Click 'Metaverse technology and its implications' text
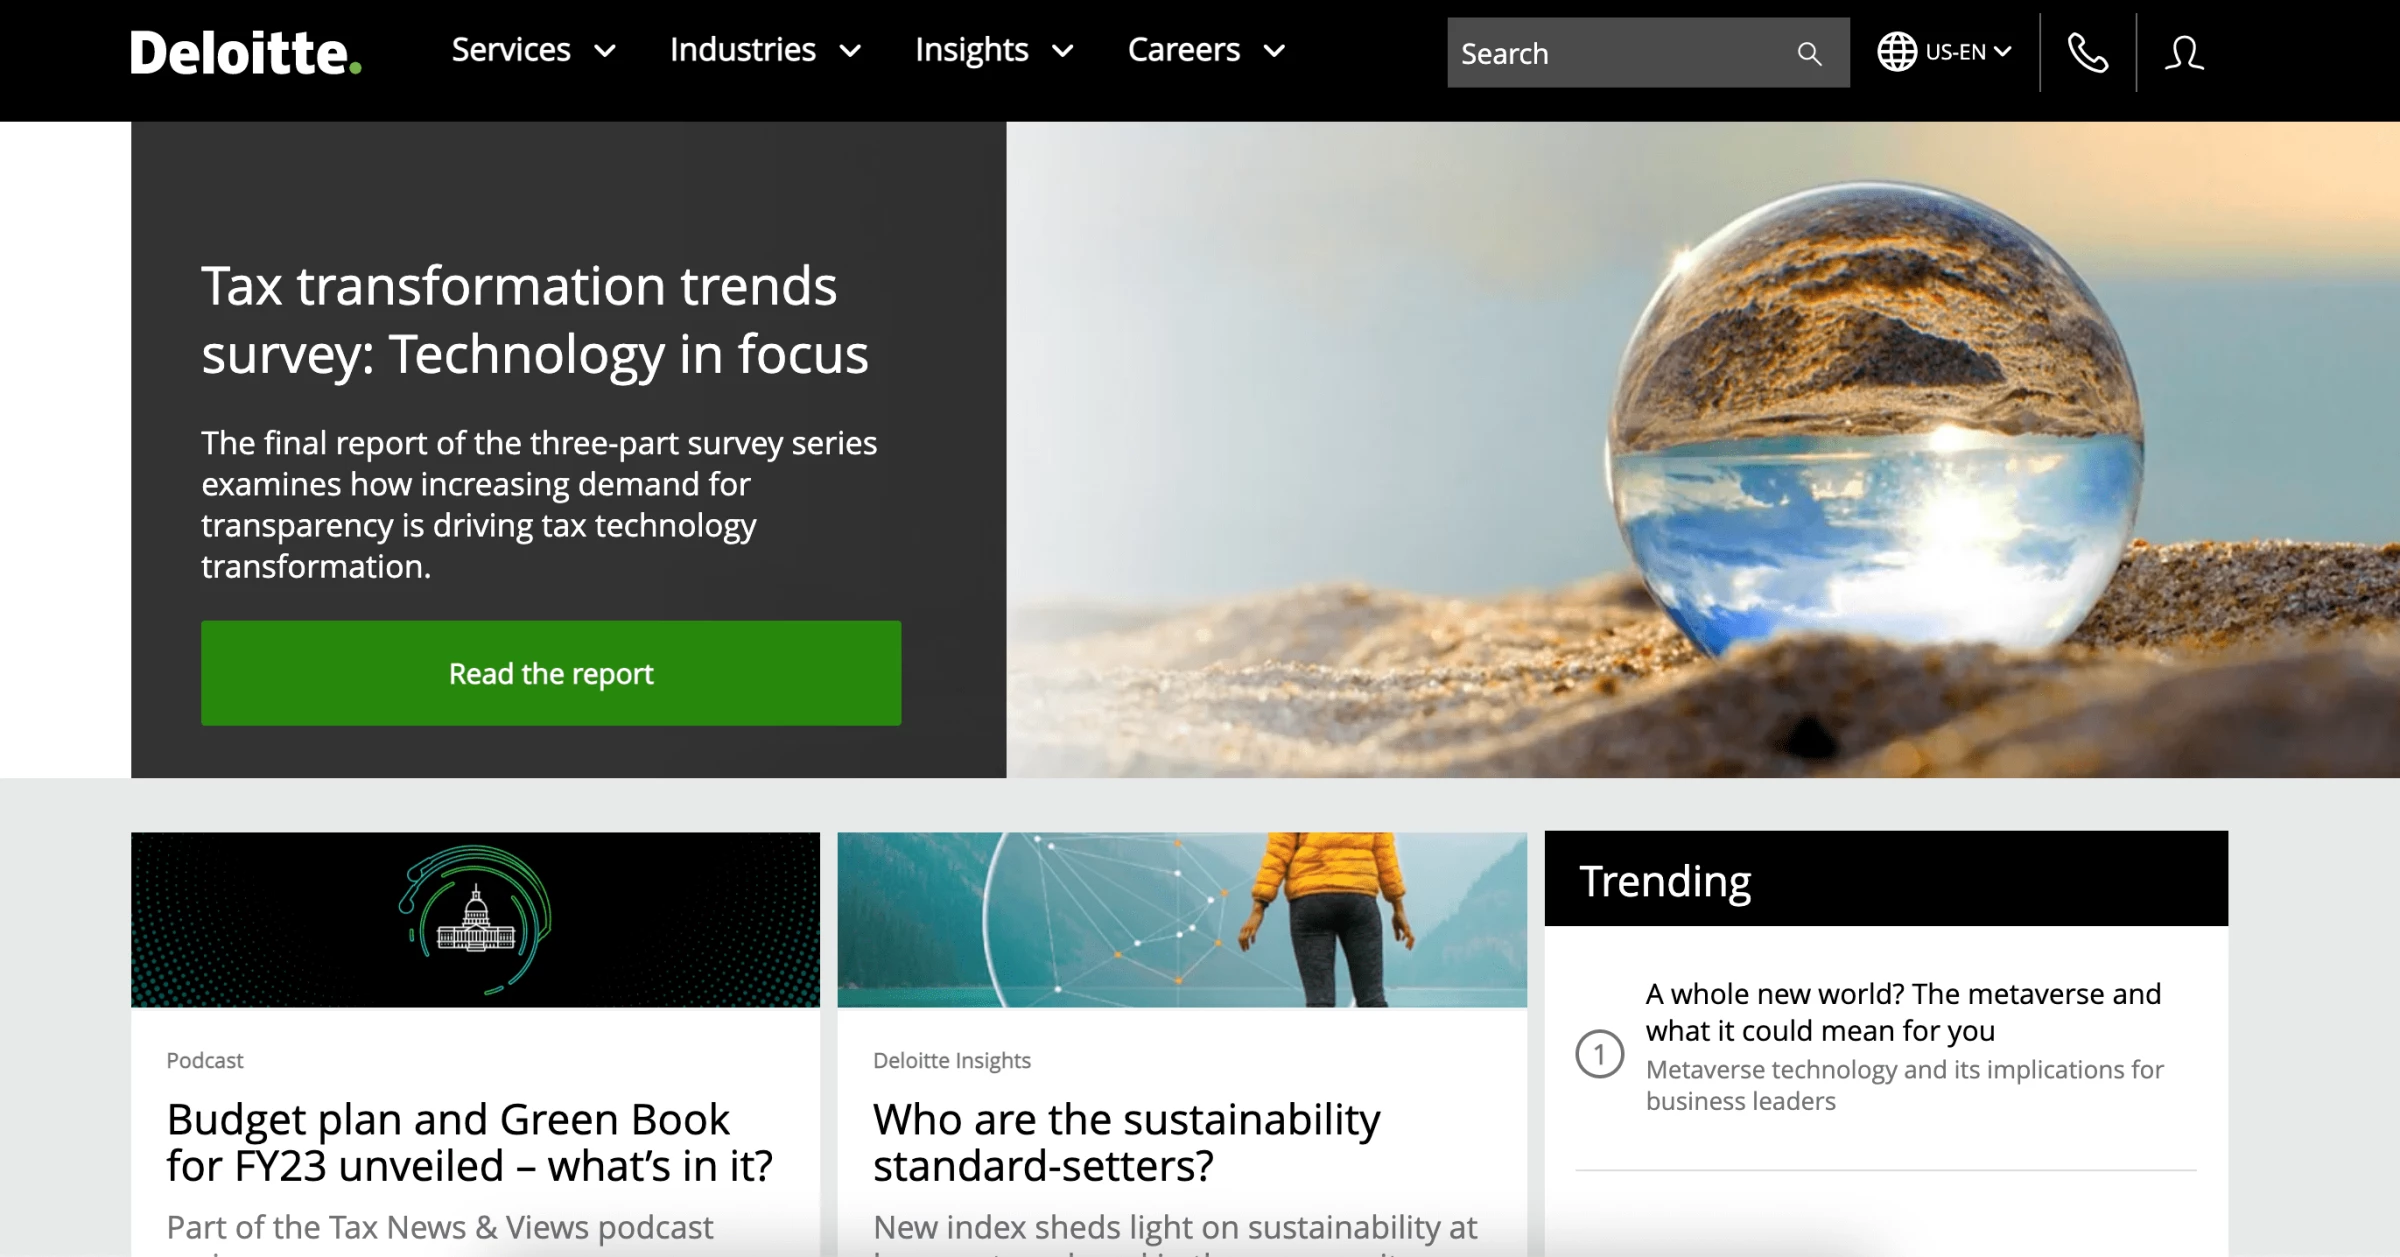The image size is (2400, 1257). tap(1904, 1085)
